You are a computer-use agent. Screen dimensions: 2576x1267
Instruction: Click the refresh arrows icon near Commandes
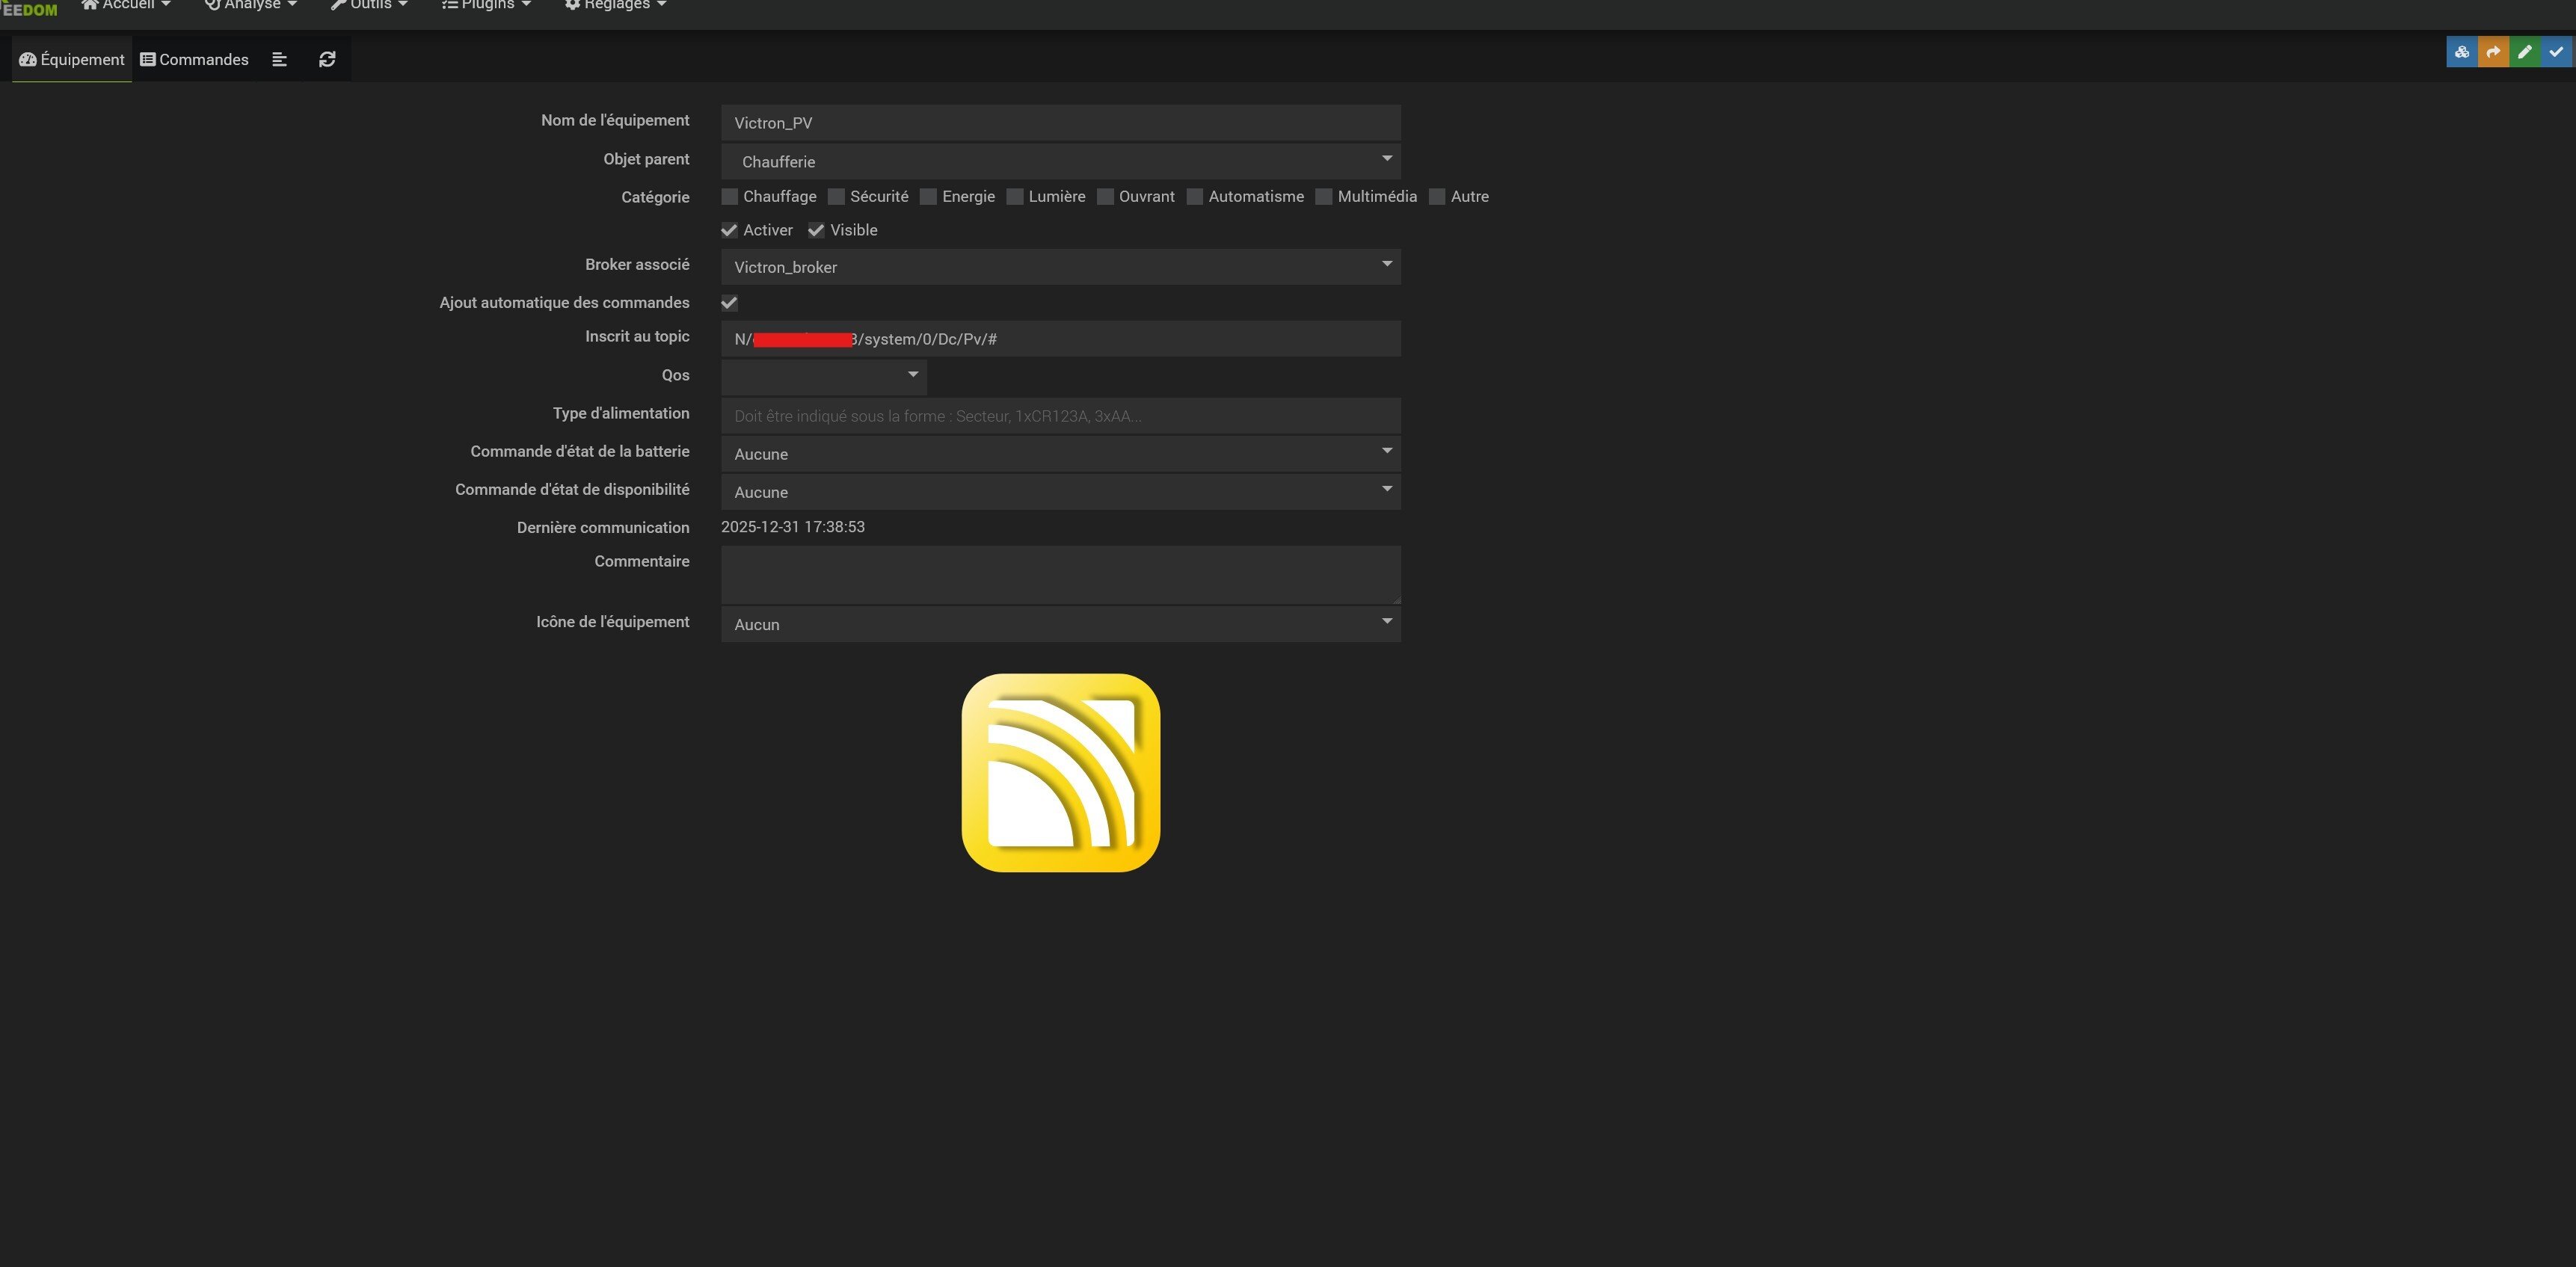tap(327, 60)
